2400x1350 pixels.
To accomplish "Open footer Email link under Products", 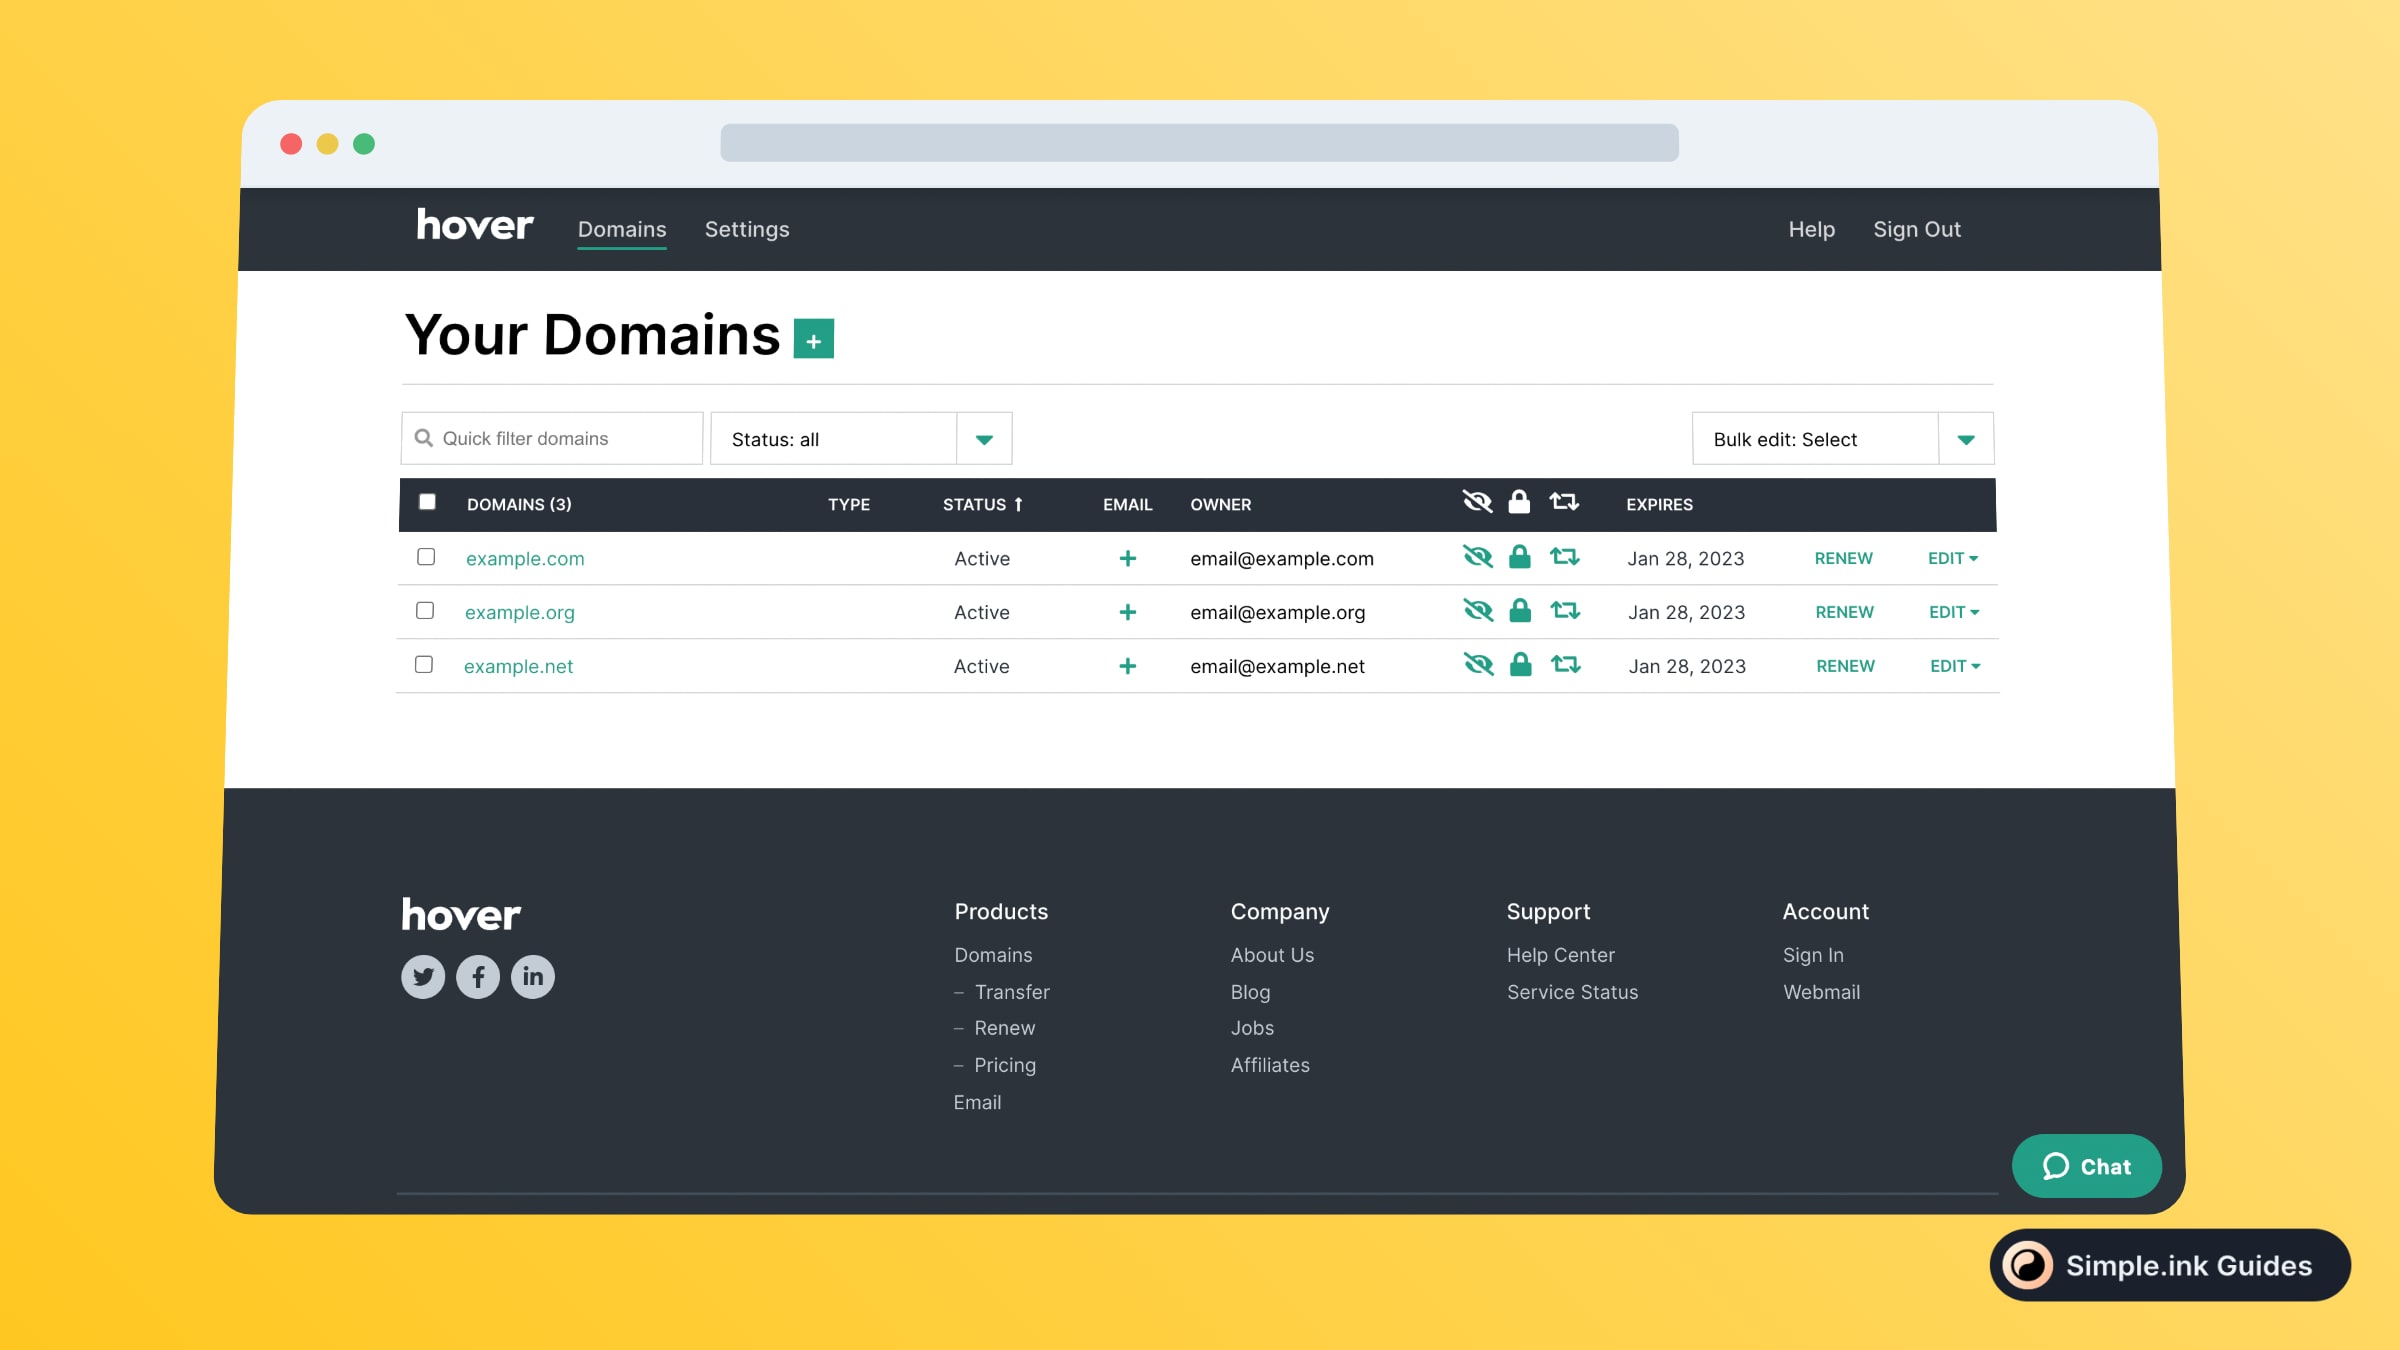I will coord(977,1102).
